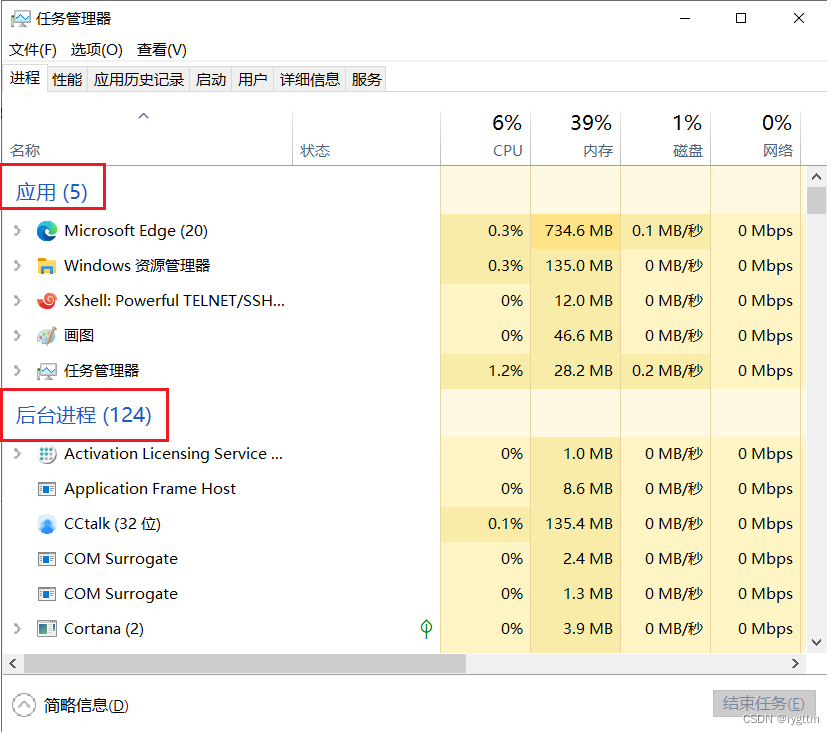Viewport: 835px width, 735px height.
Task: Switch to the 用户 tab
Action: (252, 79)
